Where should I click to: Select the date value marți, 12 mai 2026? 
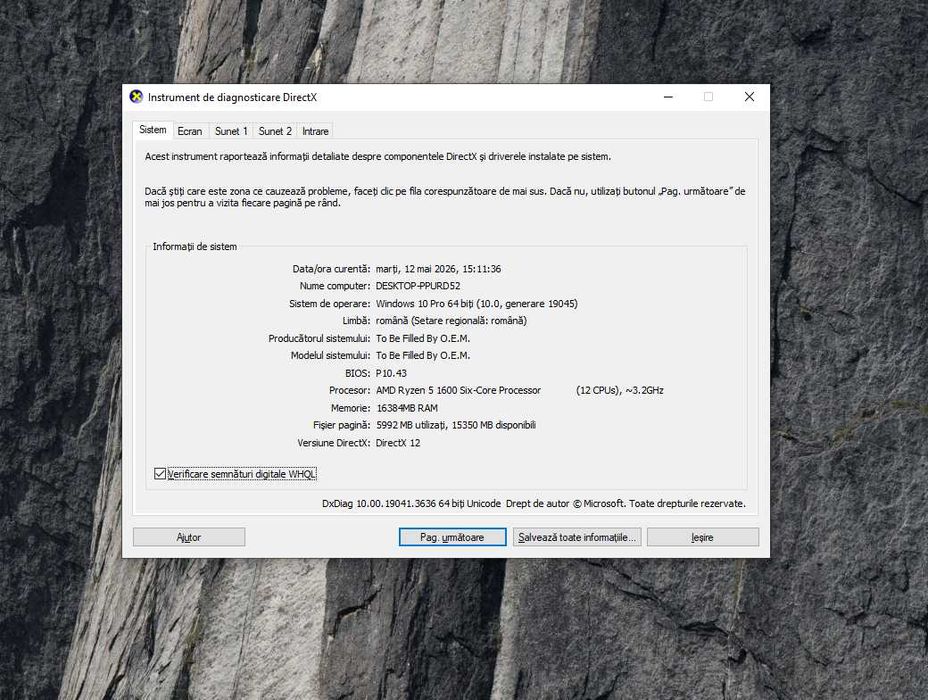tap(439, 269)
